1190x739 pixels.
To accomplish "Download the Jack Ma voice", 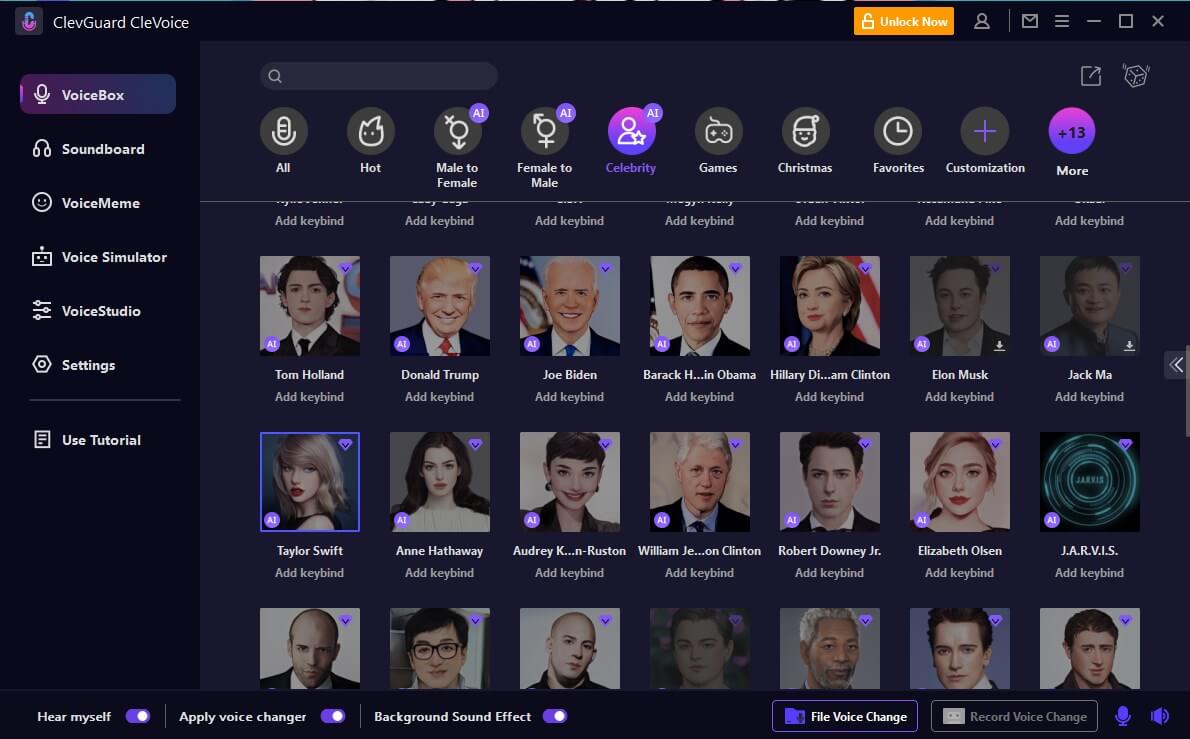I will coord(1129,346).
